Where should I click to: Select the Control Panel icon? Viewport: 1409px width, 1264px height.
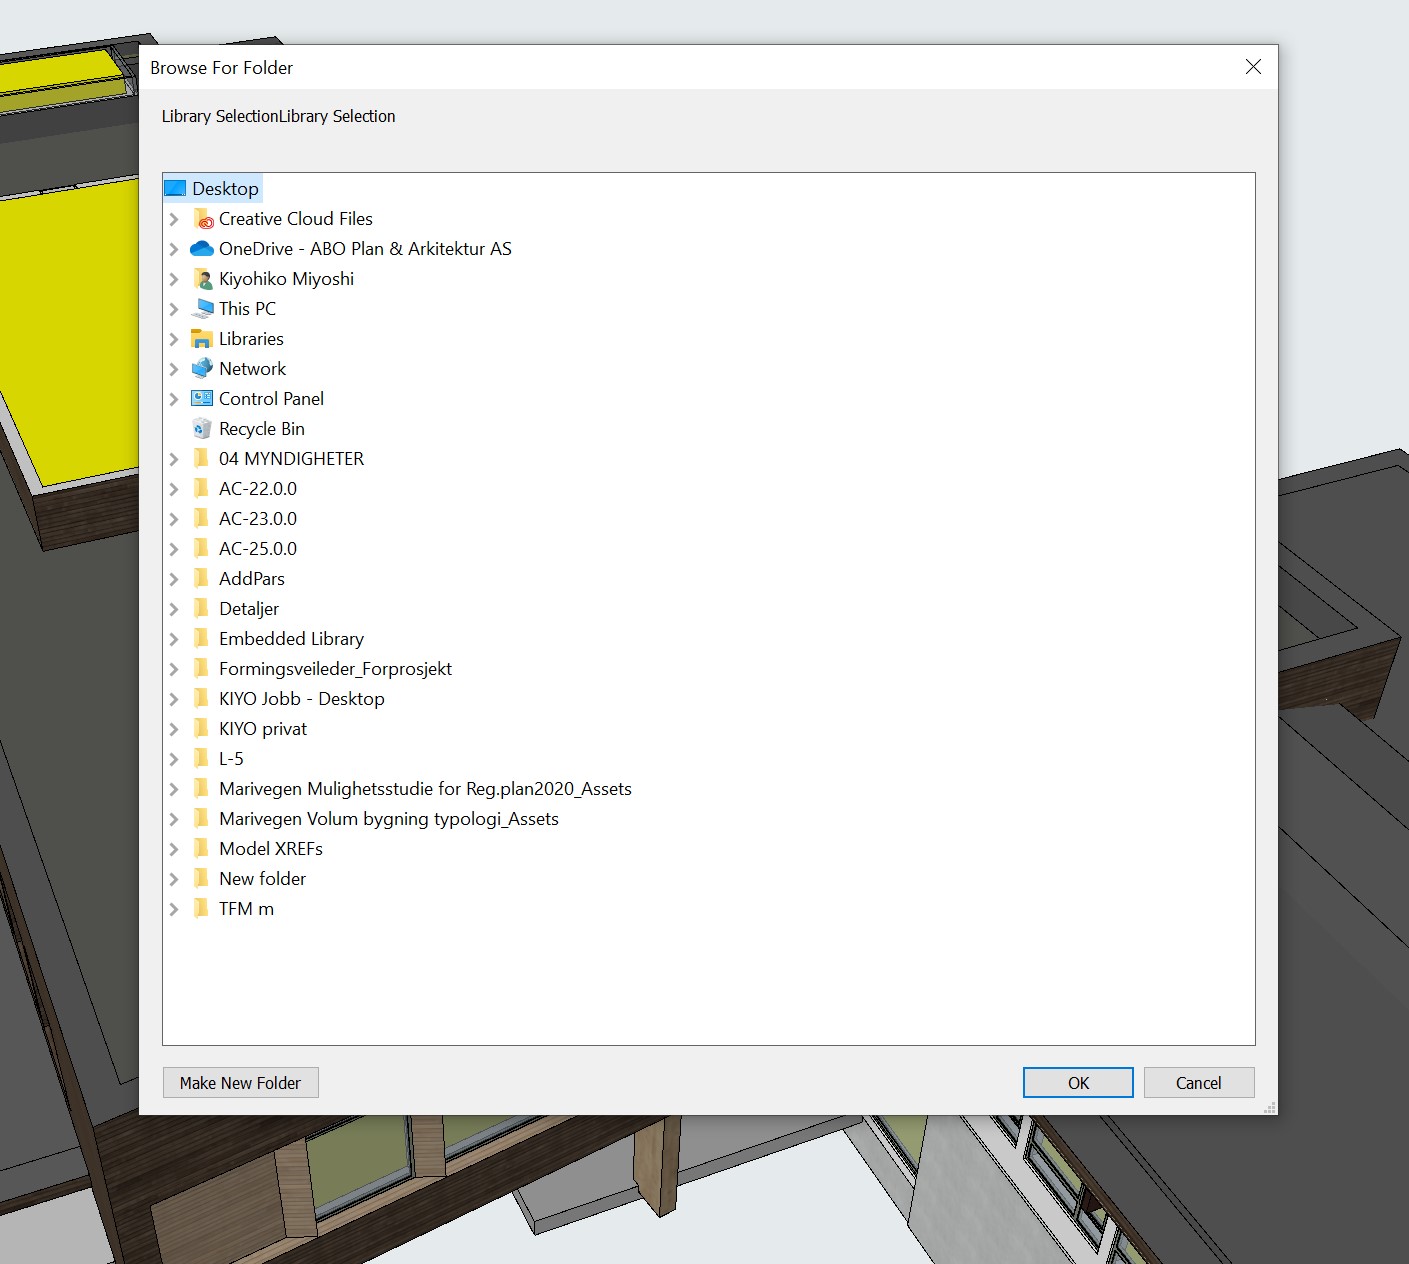pyautogui.click(x=202, y=399)
